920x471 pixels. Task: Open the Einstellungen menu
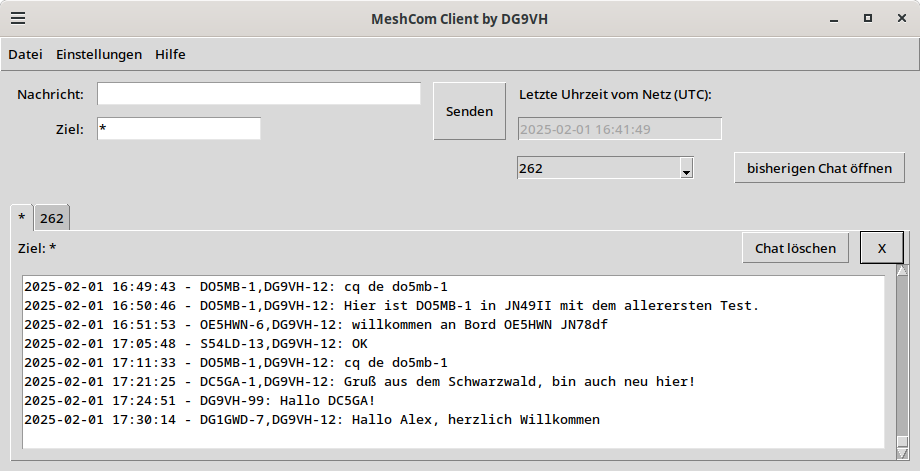[x=99, y=54]
